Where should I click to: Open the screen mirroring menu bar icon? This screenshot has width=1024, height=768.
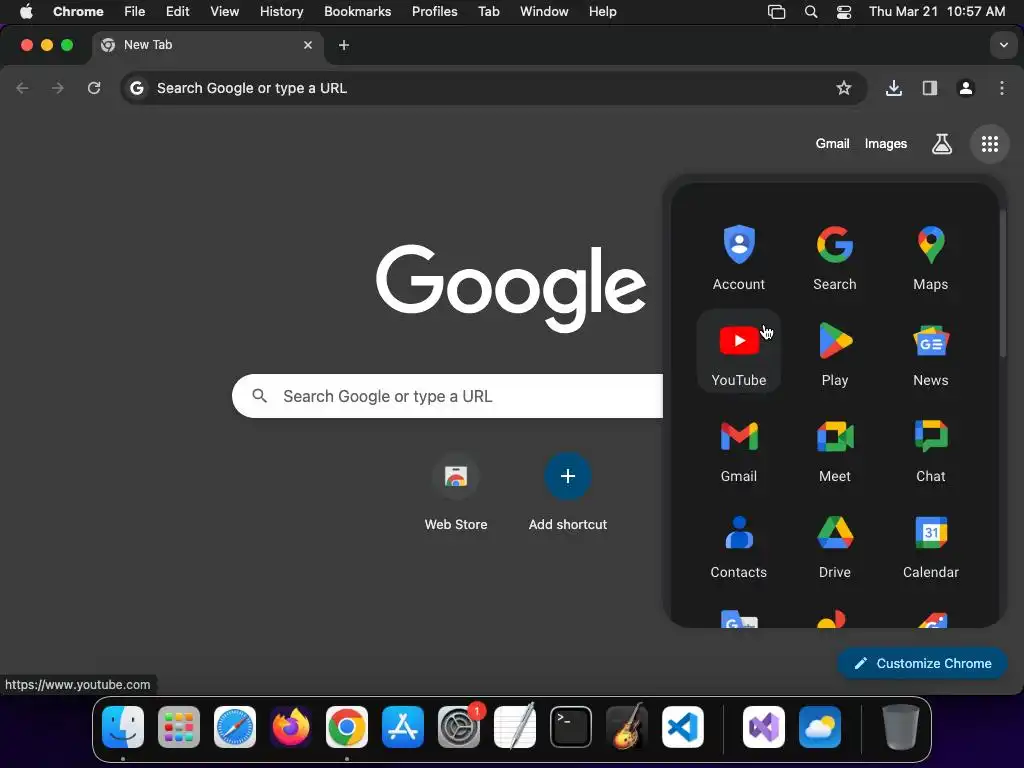point(776,12)
